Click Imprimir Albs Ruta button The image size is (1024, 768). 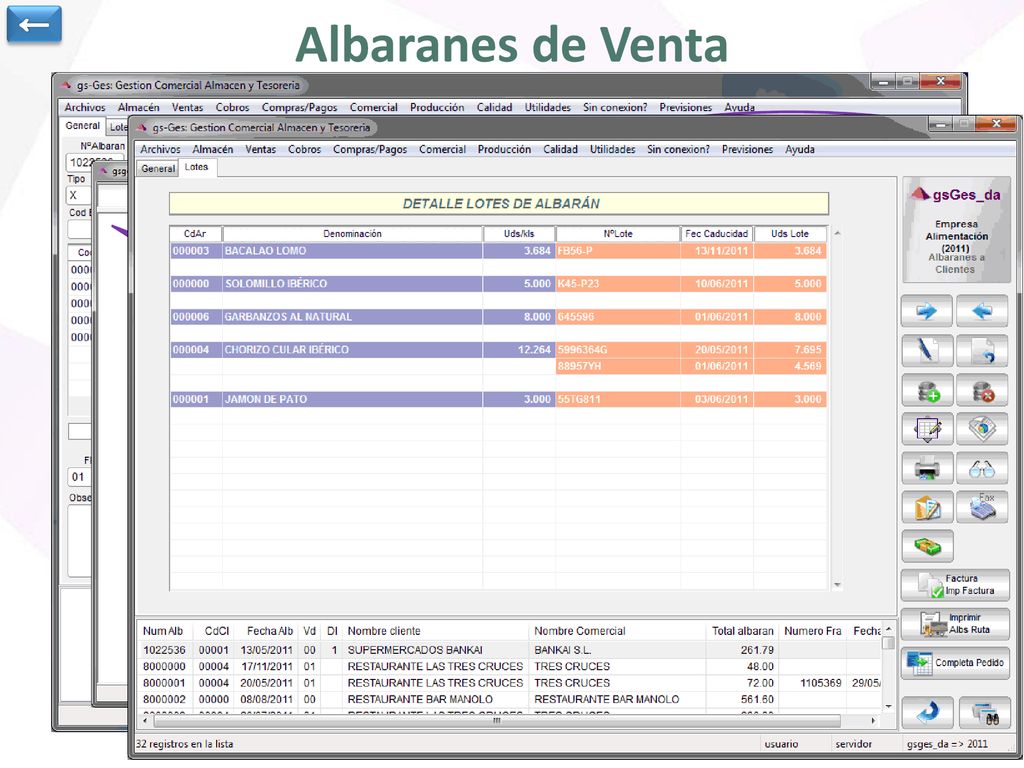955,624
